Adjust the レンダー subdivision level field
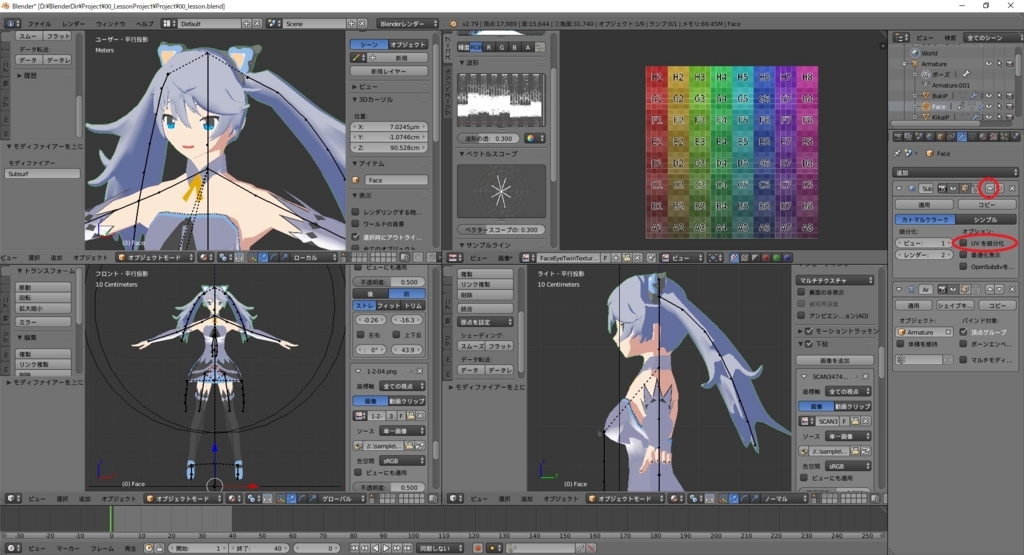Image resolution: width=1024 pixels, height=555 pixels. 924,255
